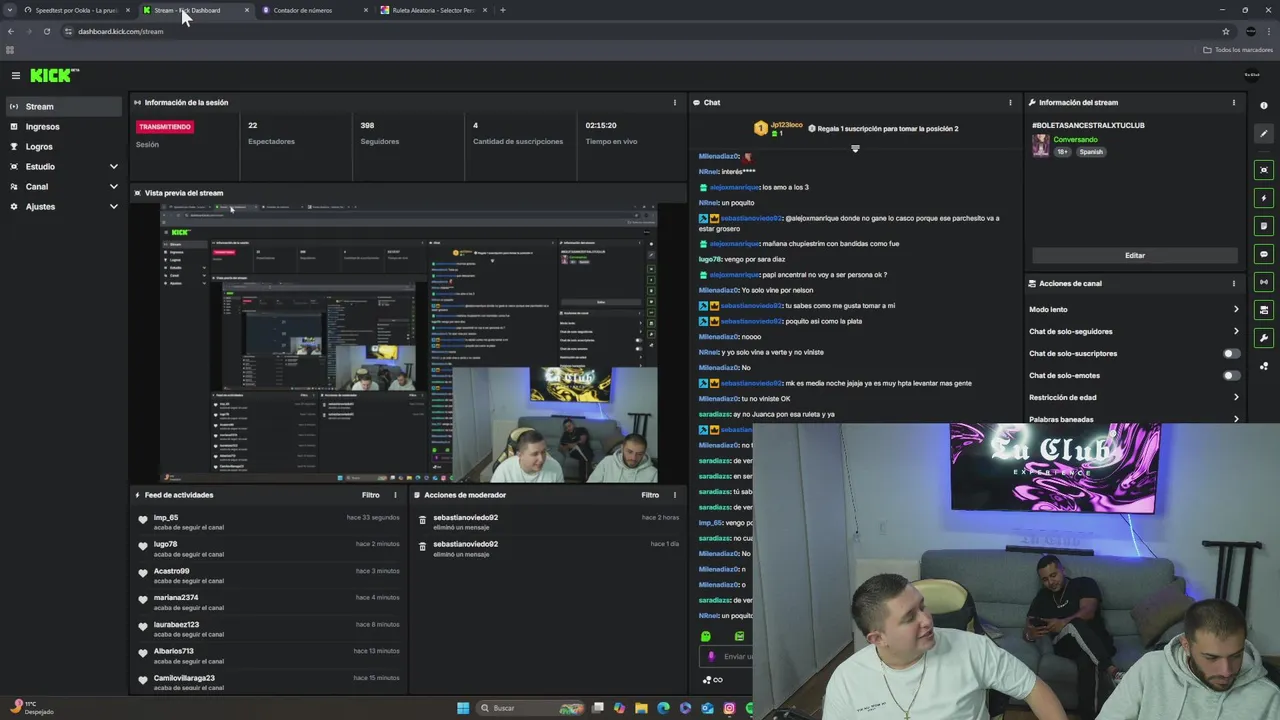Toggle Chat de solo-suscriptores switch
Screen dimensions: 1280x720
pos(1232,353)
